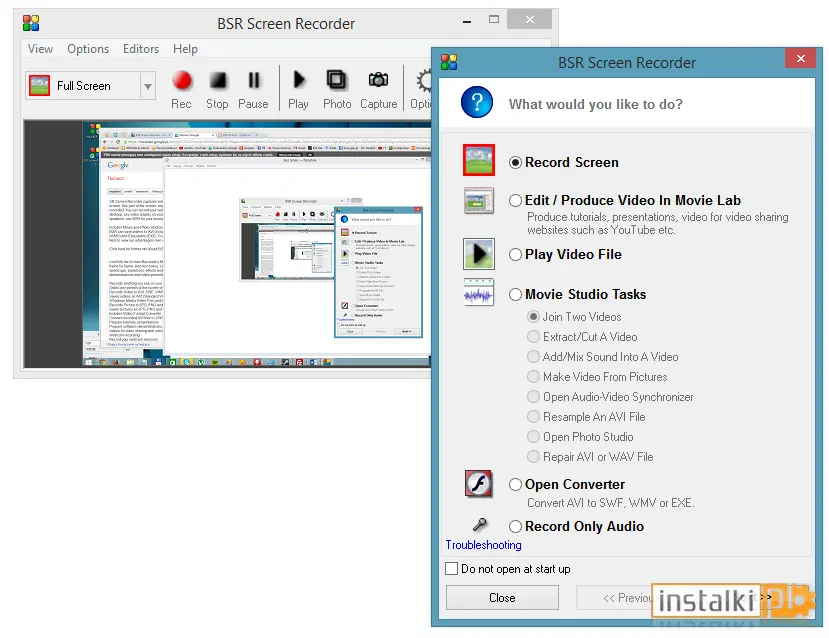The image size is (829, 638).
Task: Close the dialog with red X button
Action: point(800,58)
